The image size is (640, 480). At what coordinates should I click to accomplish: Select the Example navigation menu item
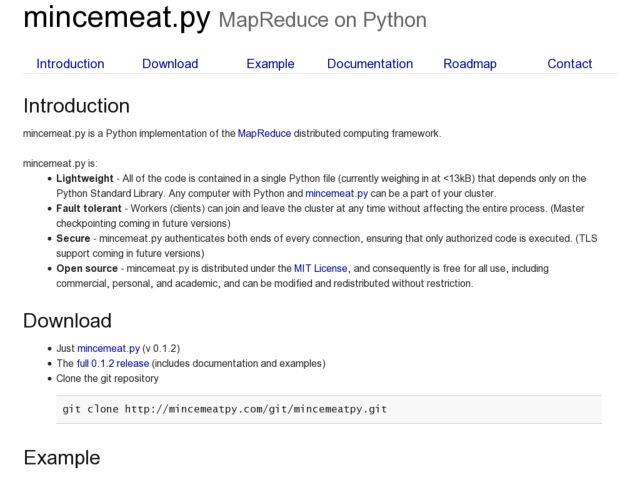click(270, 64)
